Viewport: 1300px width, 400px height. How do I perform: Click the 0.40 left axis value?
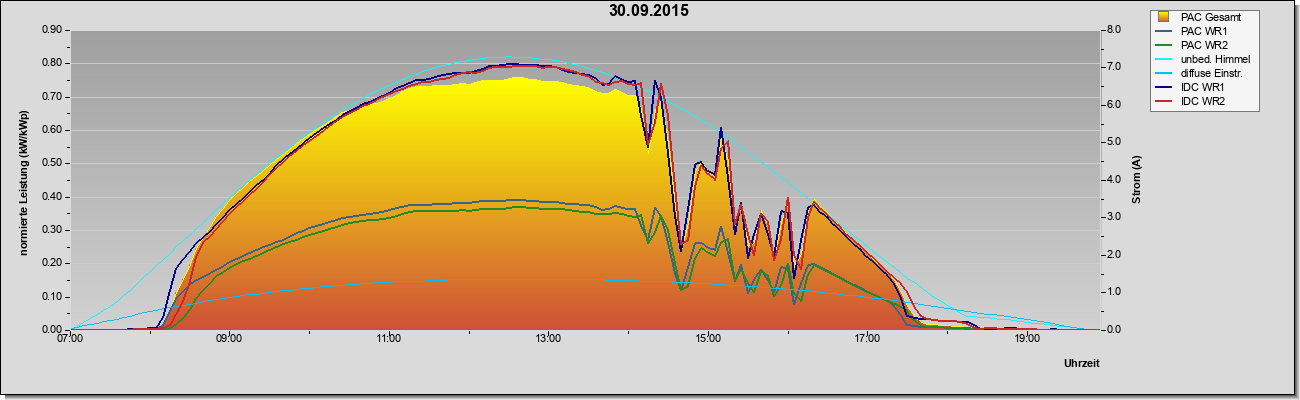click(x=52, y=197)
